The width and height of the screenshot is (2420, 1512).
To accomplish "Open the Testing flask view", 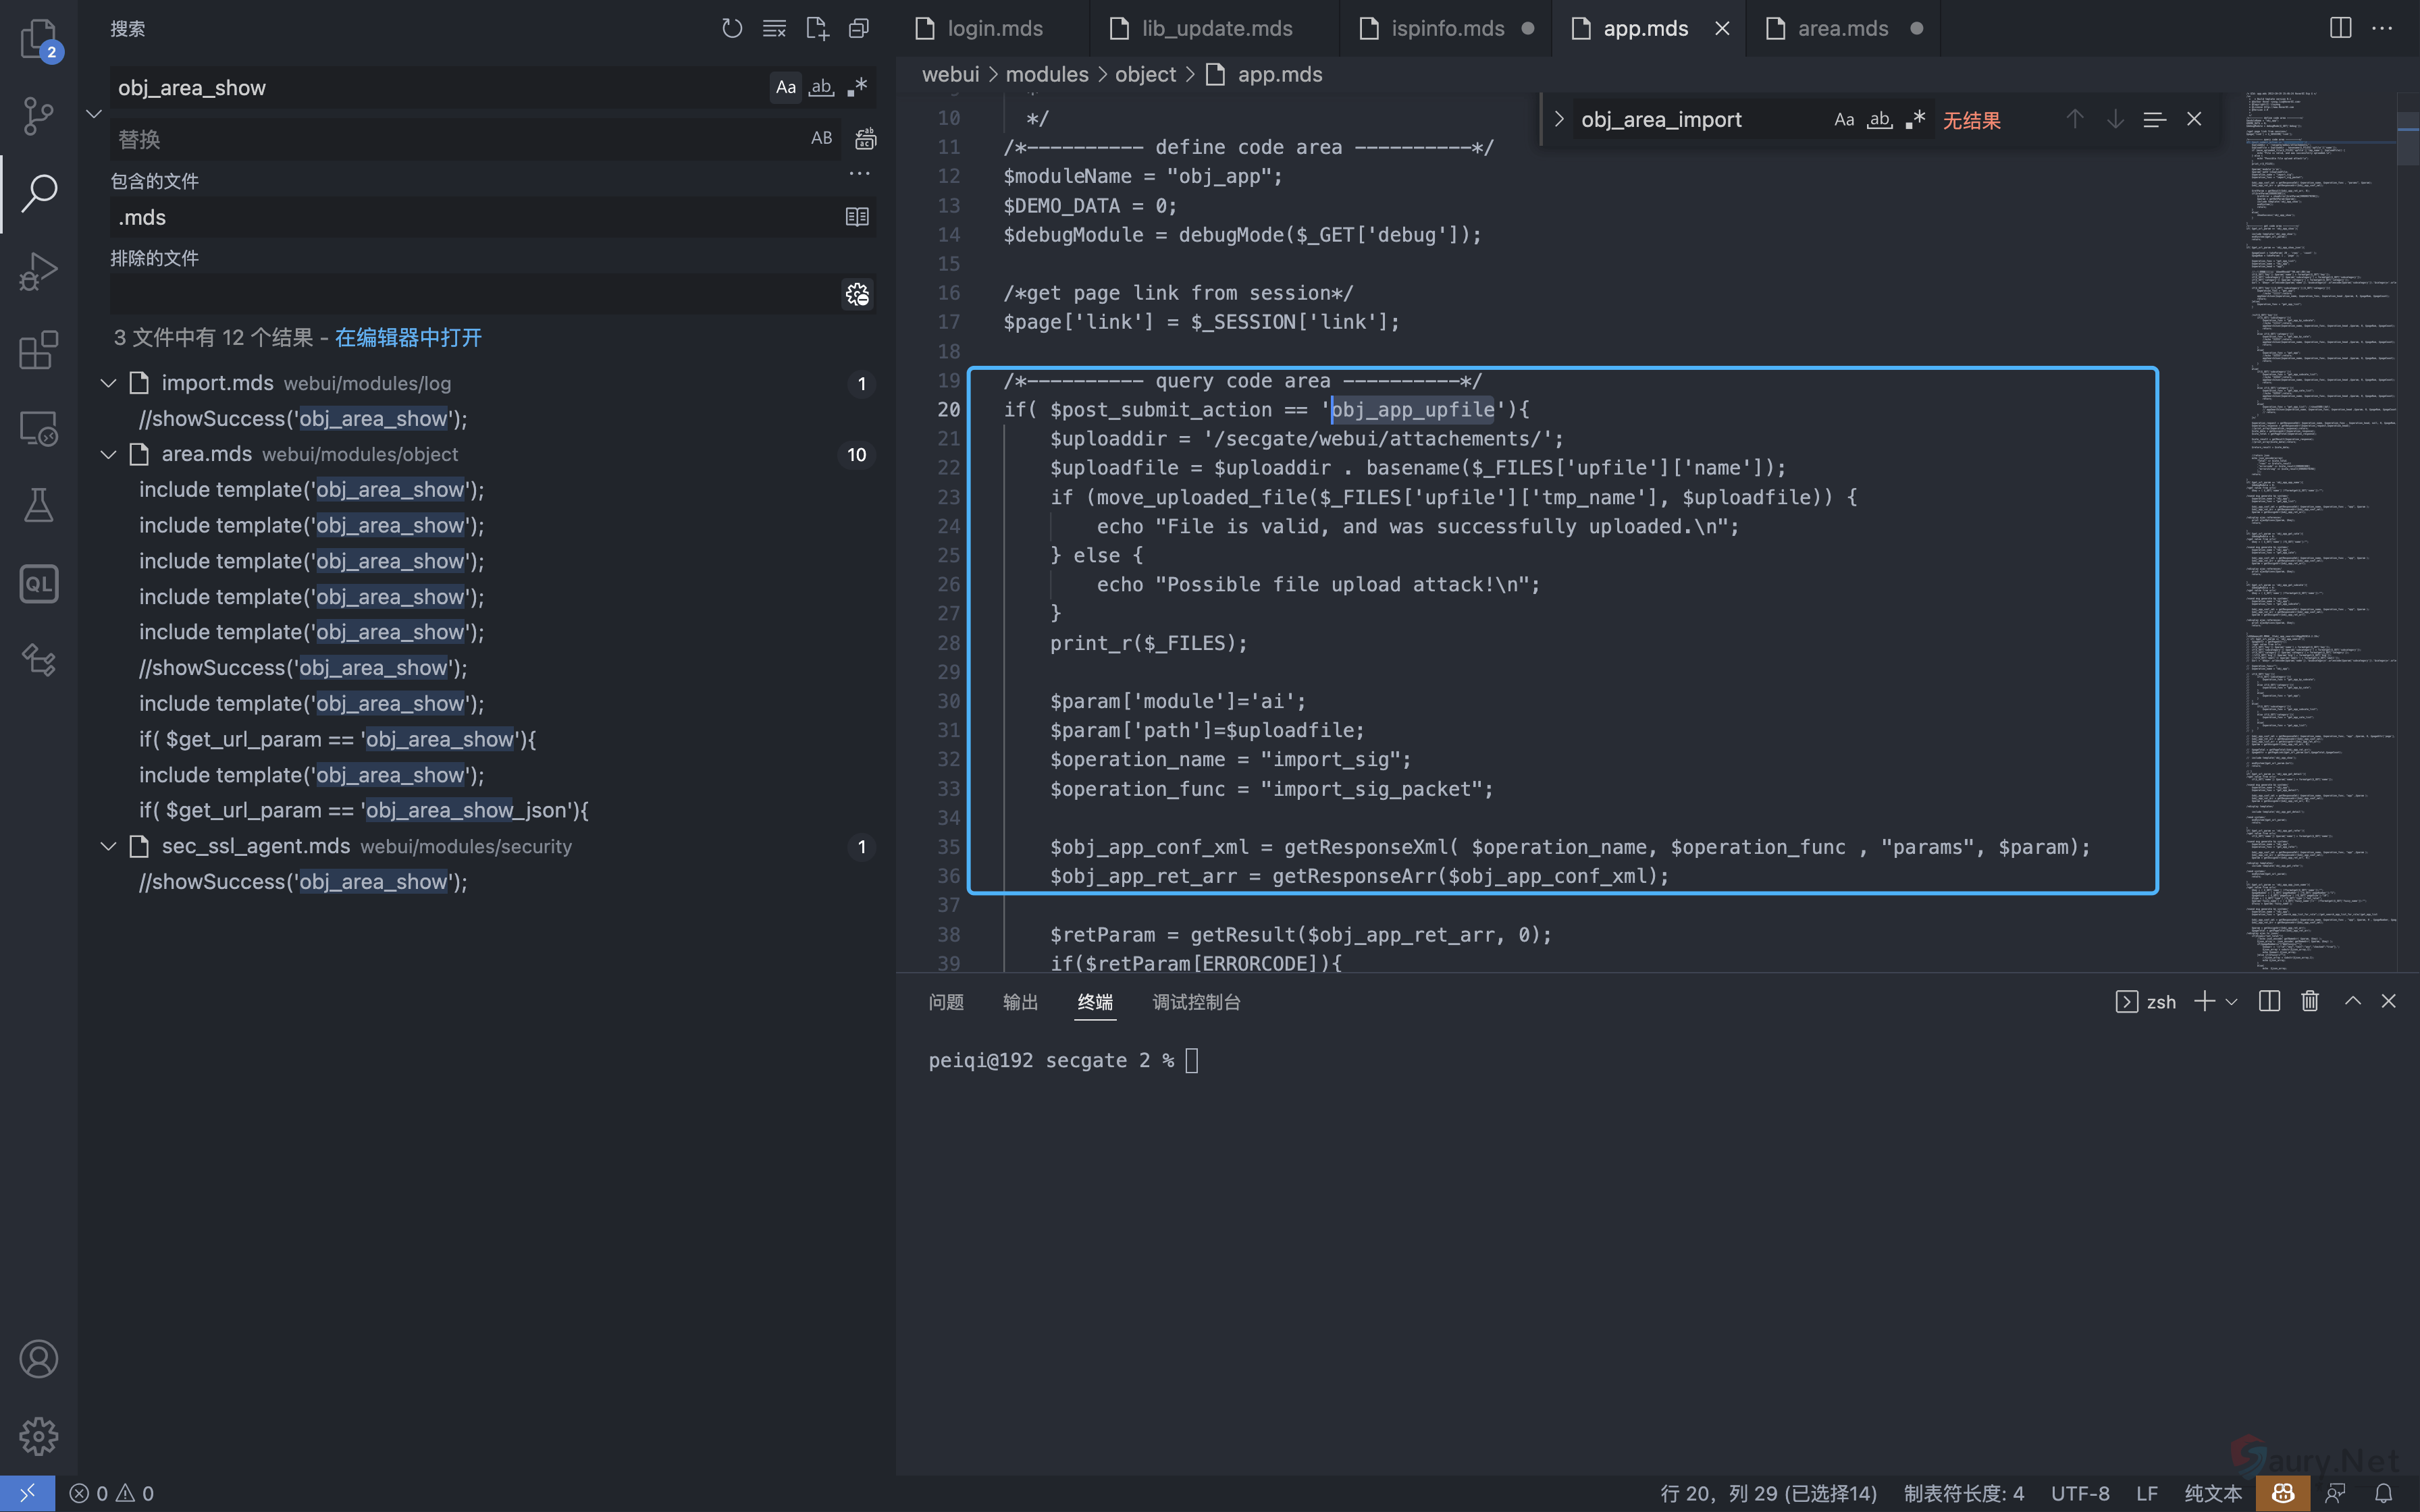I will (x=38, y=506).
